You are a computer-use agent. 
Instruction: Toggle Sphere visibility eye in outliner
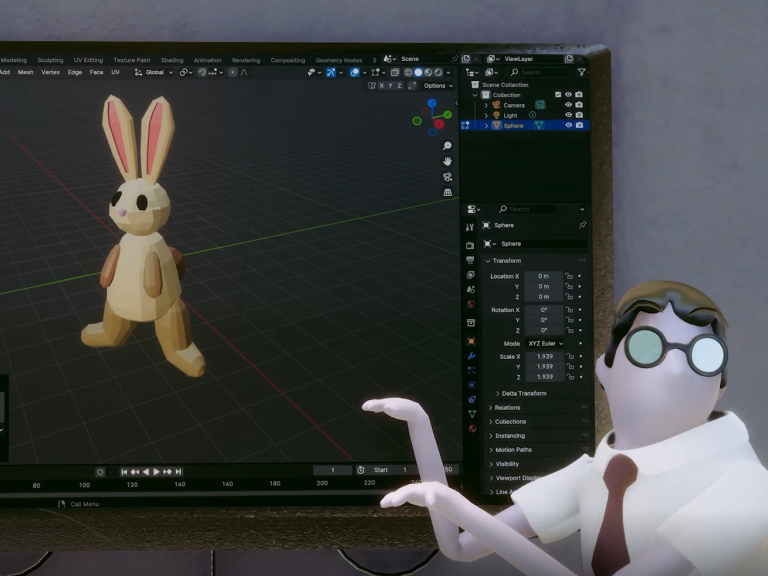pyautogui.click(x=568, y=125)
